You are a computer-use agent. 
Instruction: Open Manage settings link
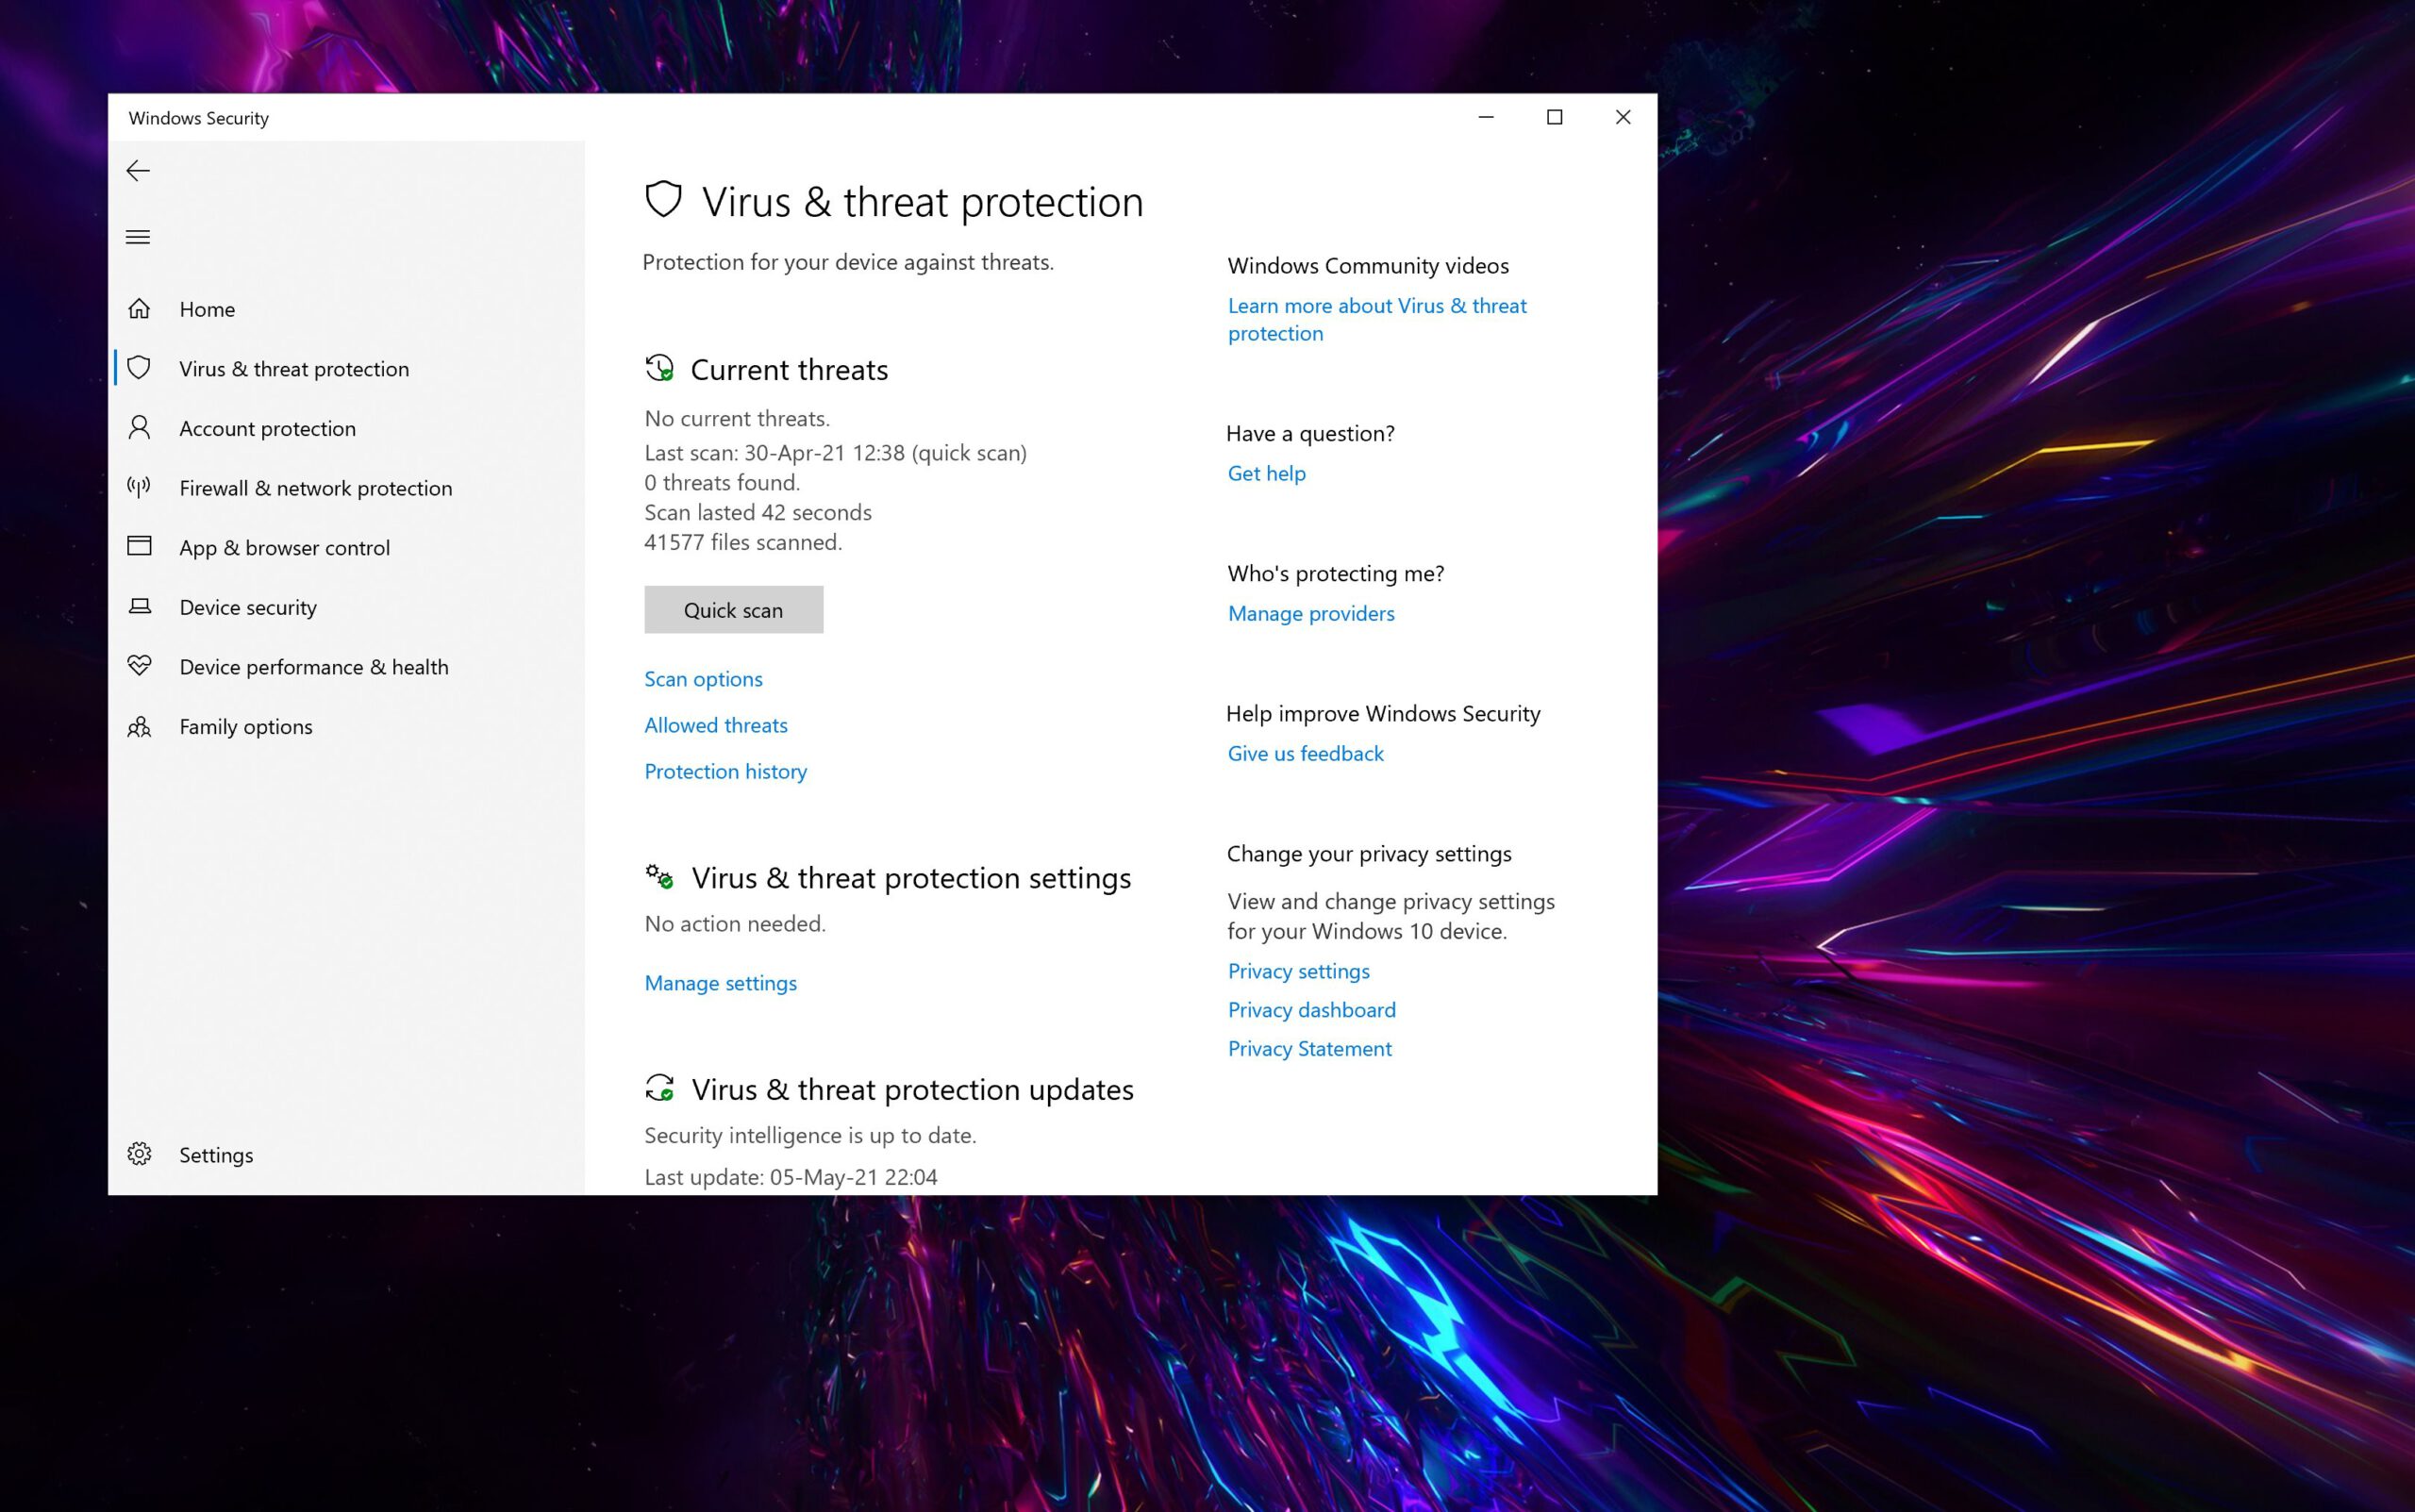pyautogui.click(x=720, y=983)
